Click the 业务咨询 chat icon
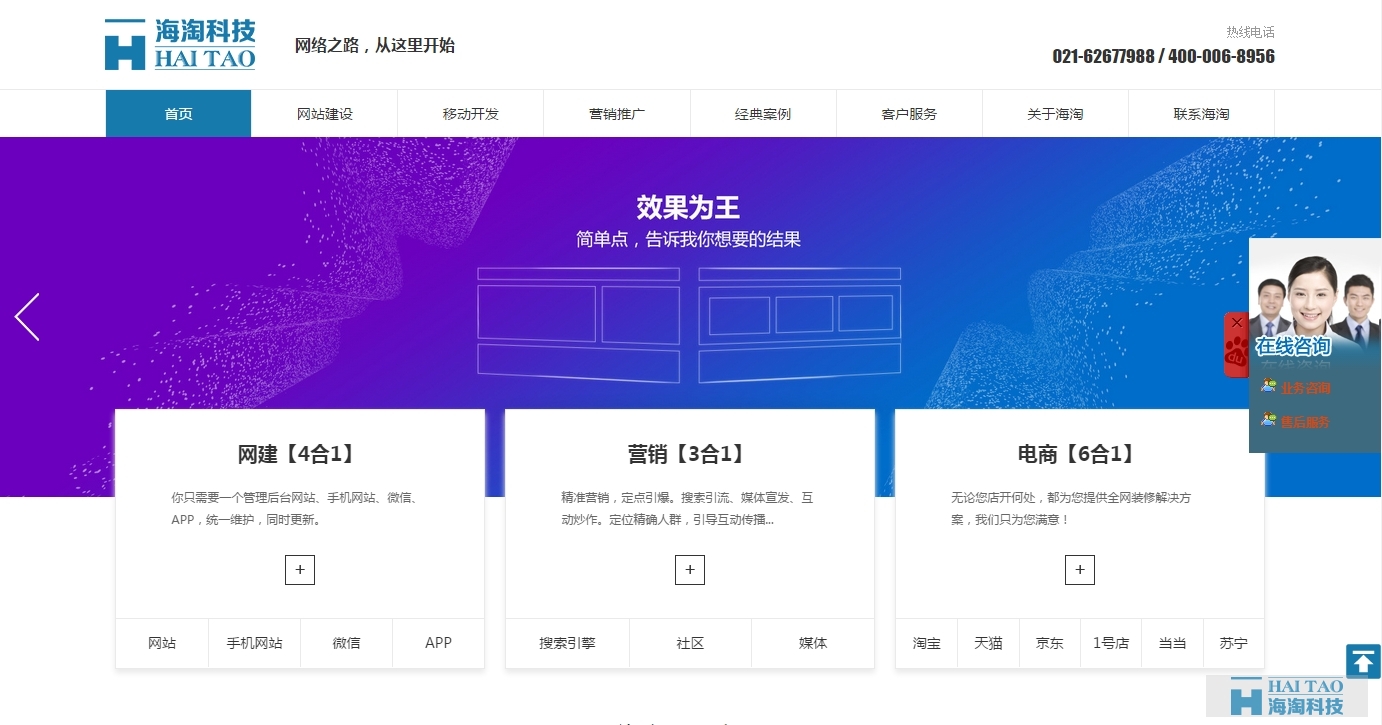 1269,387
